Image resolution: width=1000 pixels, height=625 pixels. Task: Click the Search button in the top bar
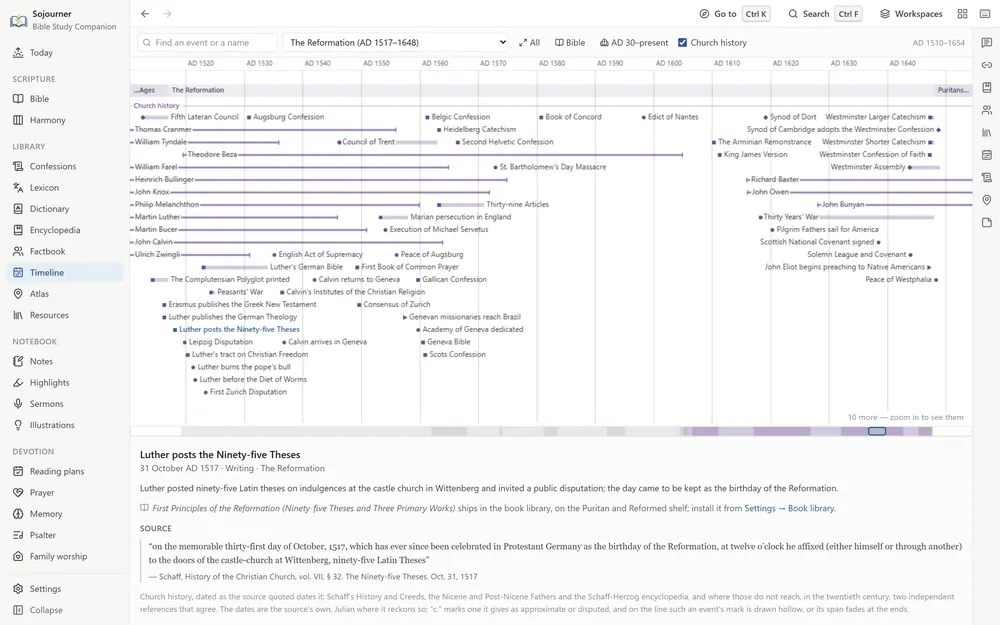pyautogui.click(x=825, y=13)
